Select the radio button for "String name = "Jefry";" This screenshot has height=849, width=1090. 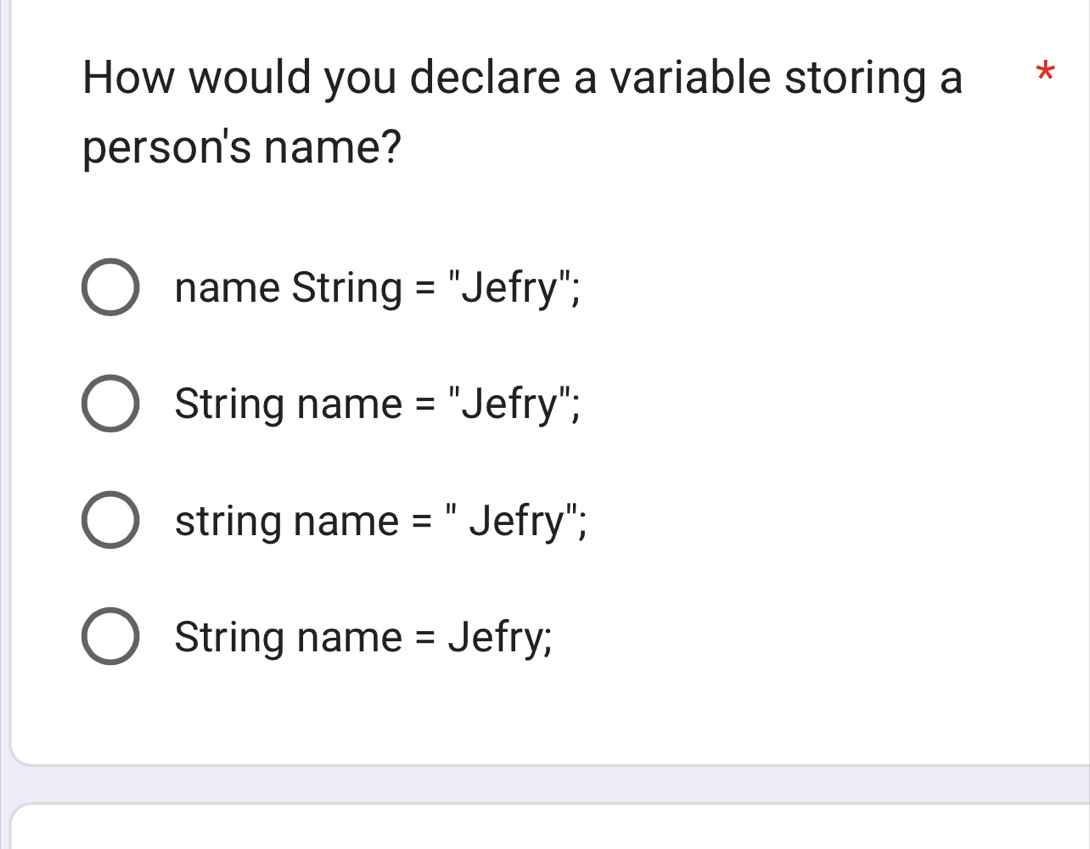[x=110, y=404]
